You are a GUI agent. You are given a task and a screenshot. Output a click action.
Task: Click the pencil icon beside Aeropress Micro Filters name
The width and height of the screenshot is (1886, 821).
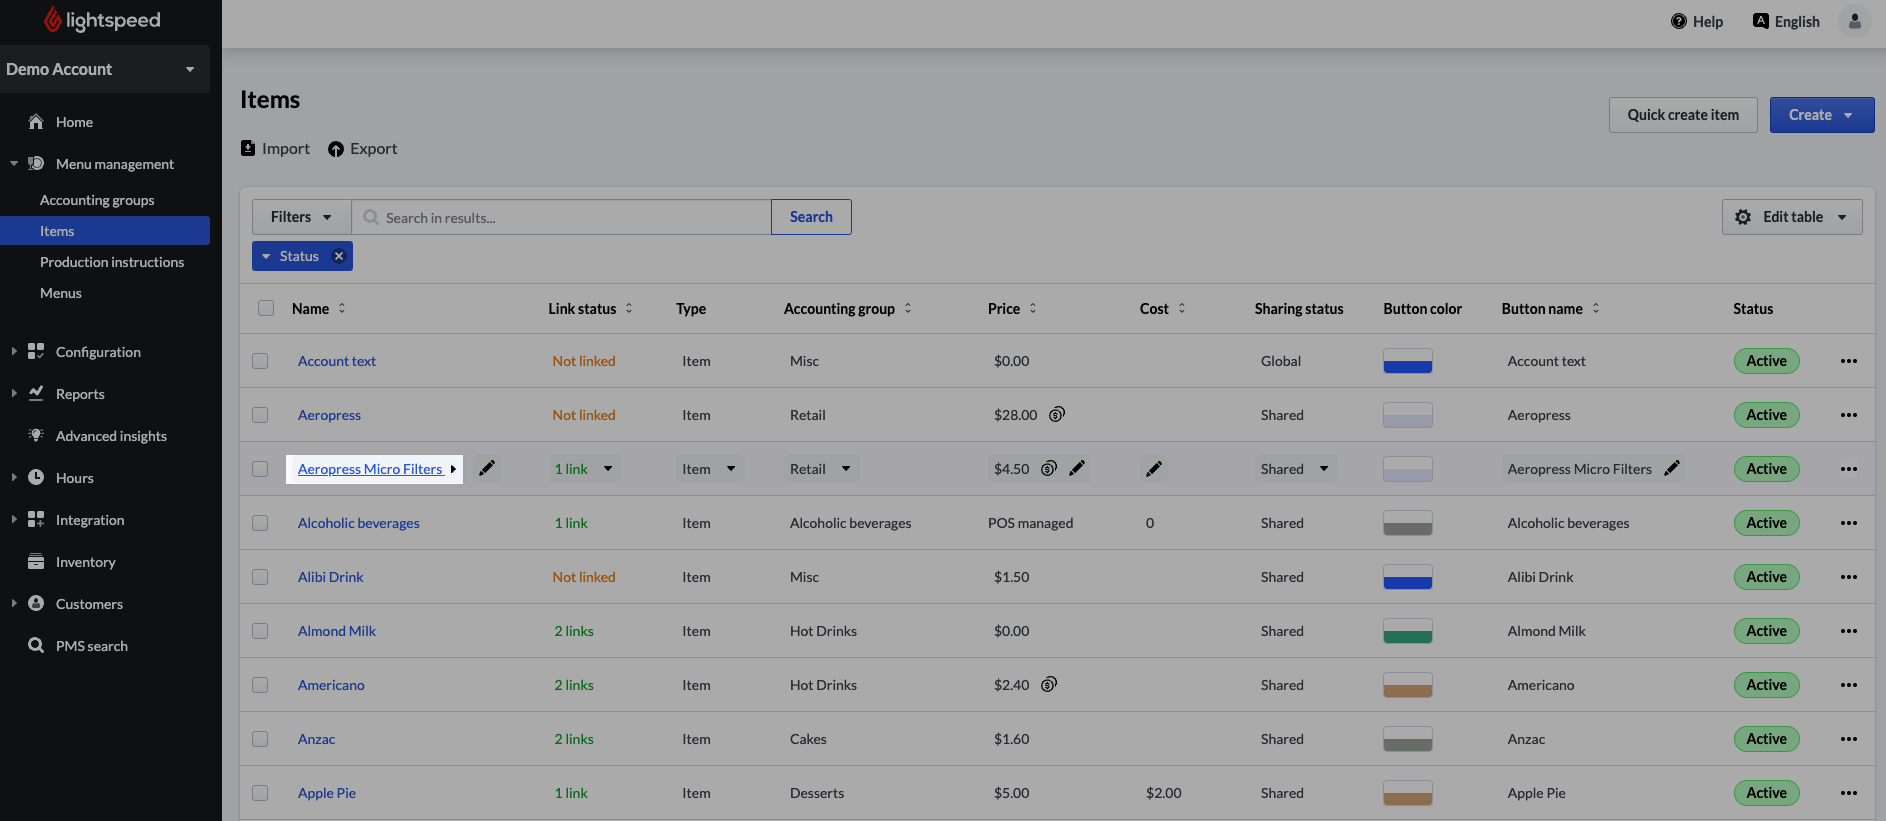click(487, 469)
